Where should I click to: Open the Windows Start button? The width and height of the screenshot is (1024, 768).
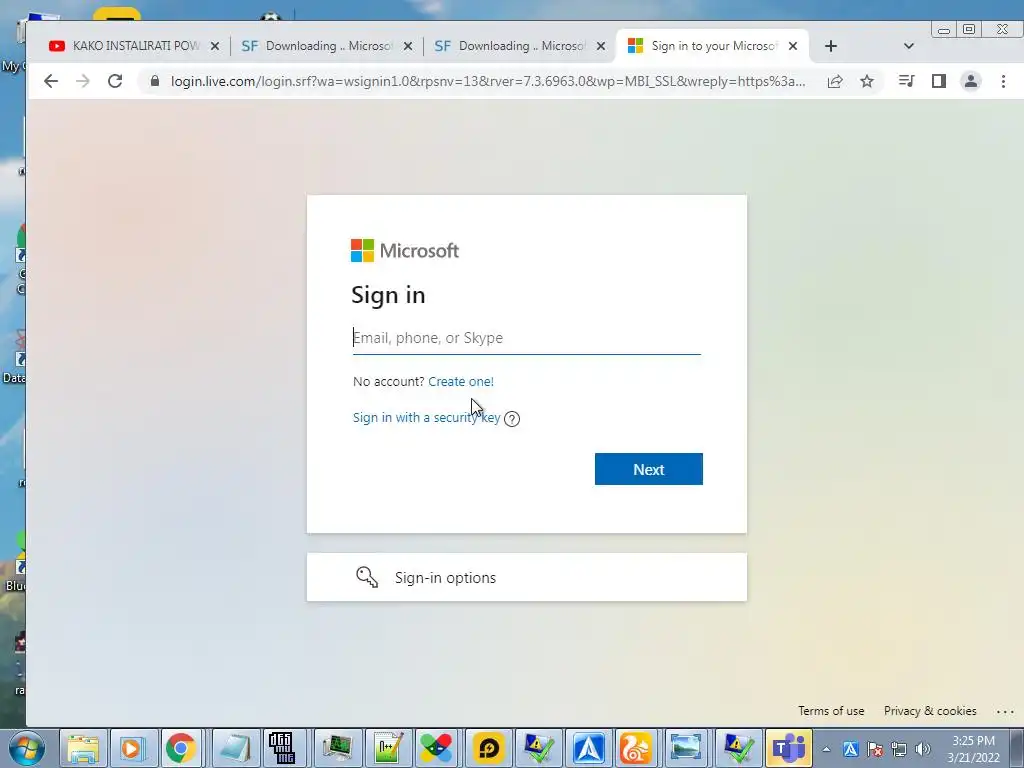pyautogui.click(x=26, y=748)
